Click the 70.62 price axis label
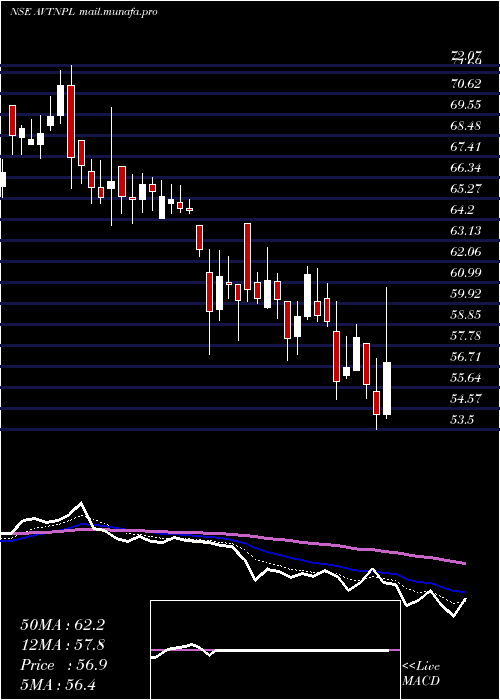 coord(466,83)
